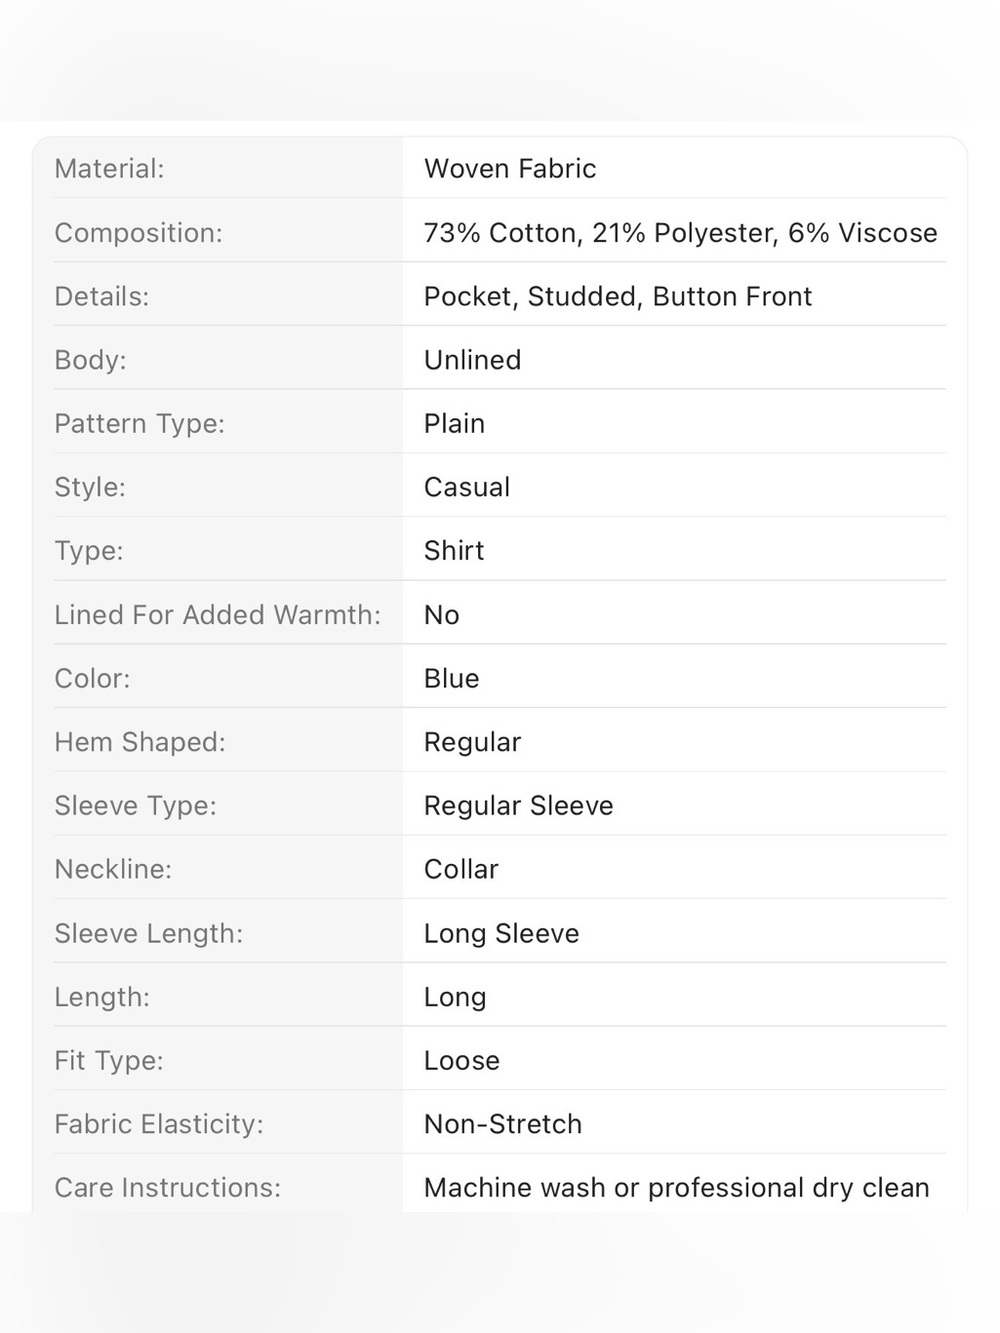The height and width of the screenshot is (1333, 1000).
Task: Click the Machine wash care instructions text
Action: (676, 1188)
